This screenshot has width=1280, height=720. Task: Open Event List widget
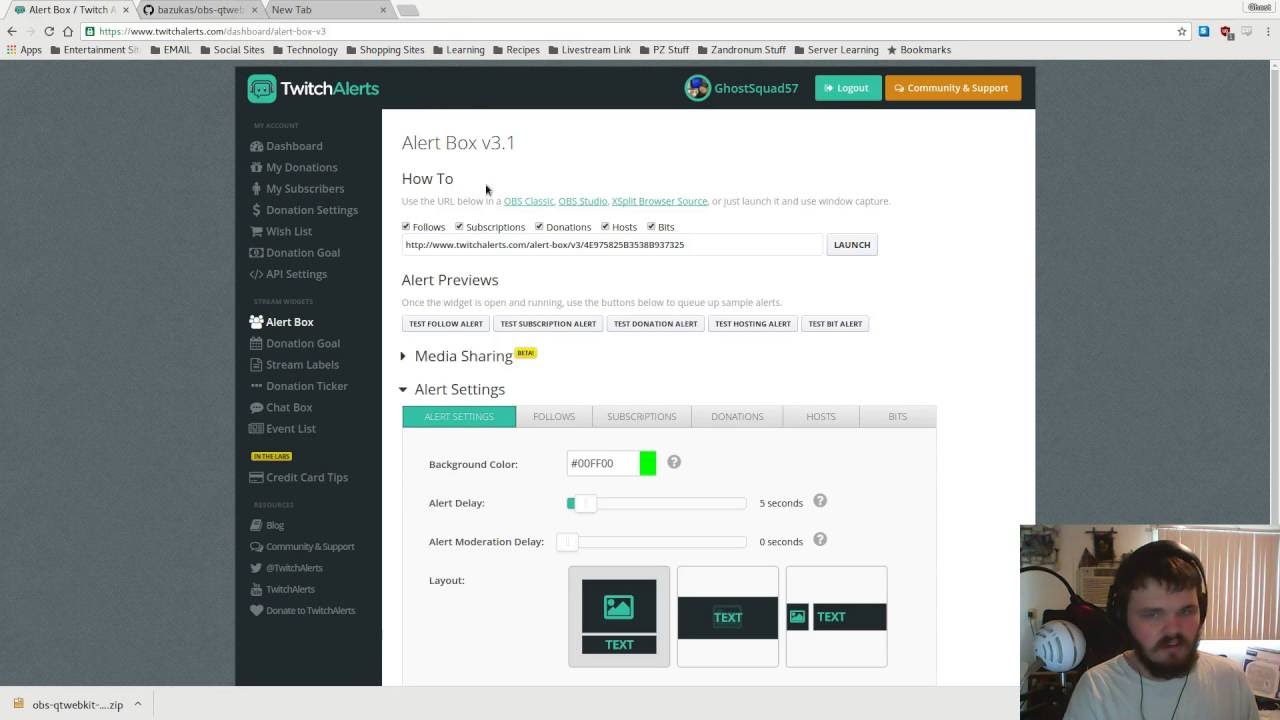coord(282,428)
